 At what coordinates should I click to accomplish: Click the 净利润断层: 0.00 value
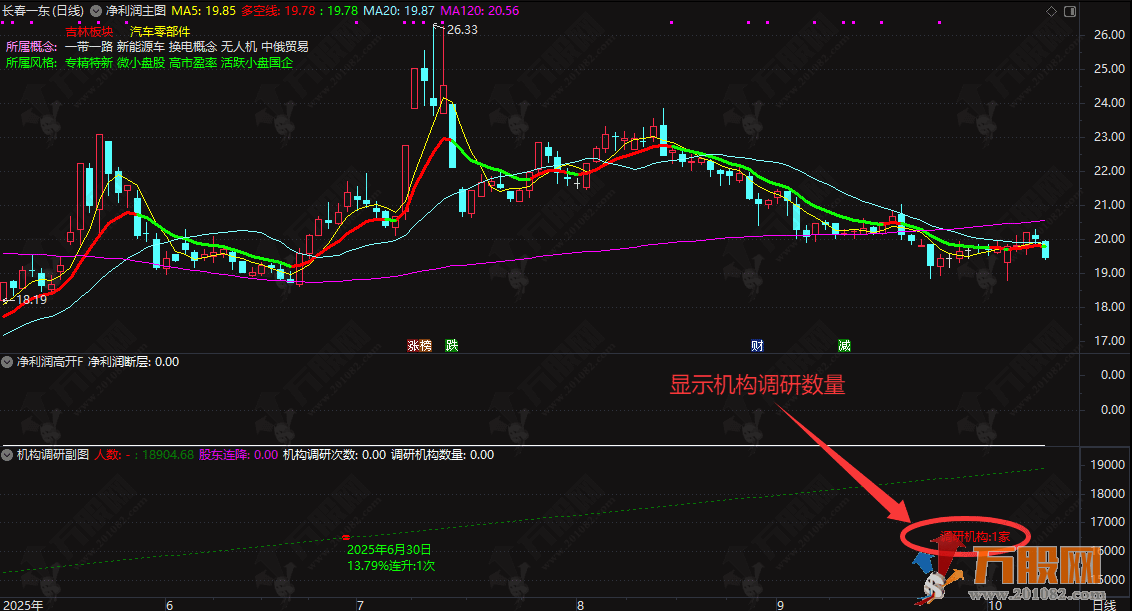coord(134,361)
